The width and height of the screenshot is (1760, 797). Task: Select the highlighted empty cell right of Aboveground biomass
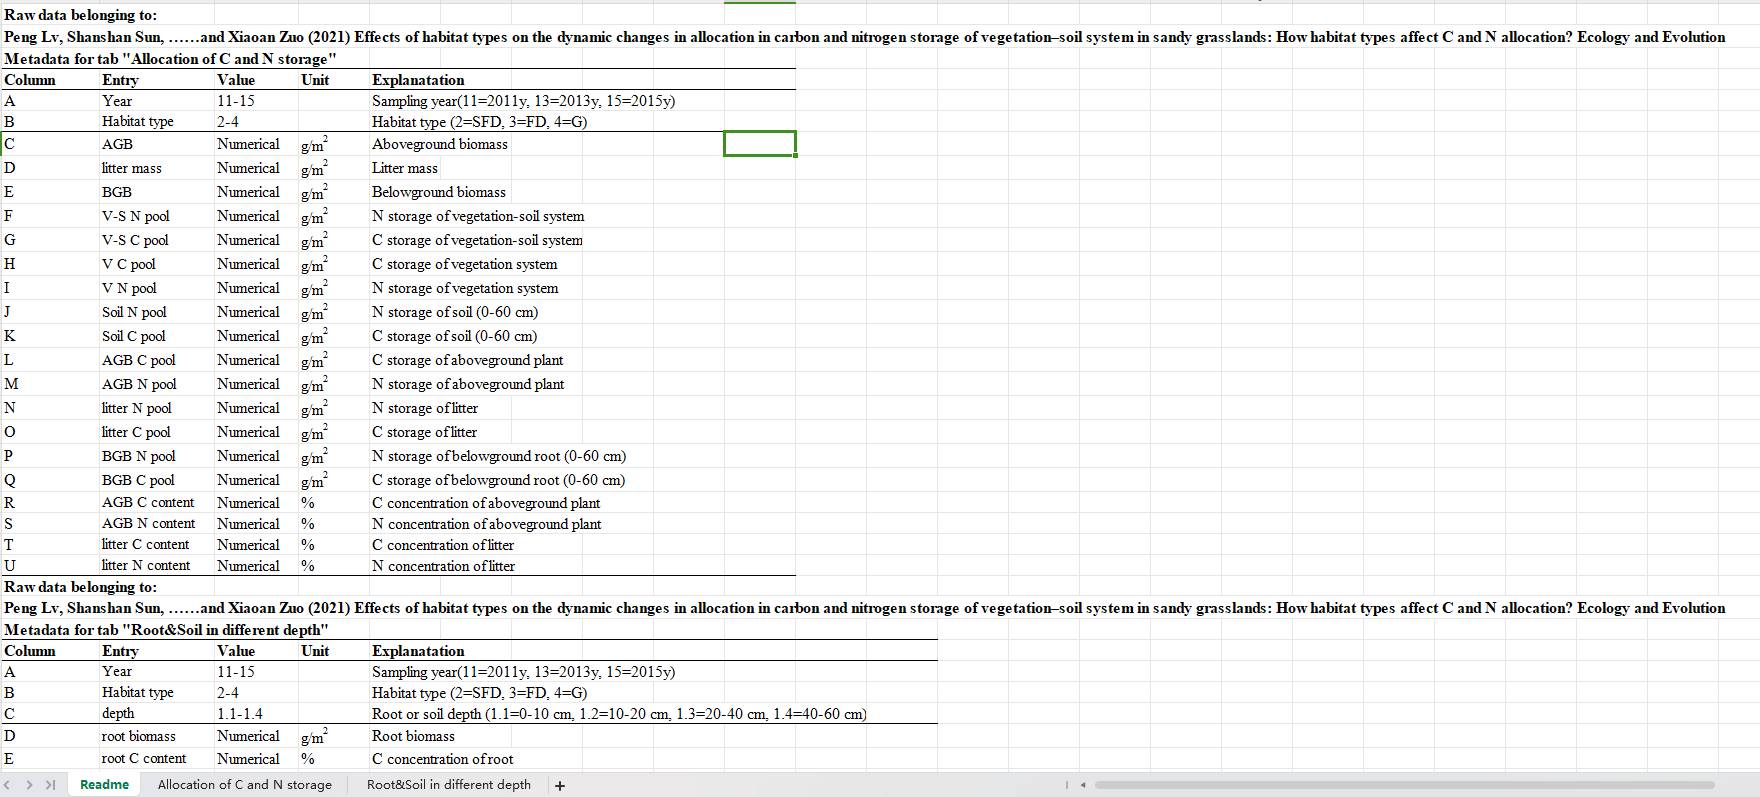click(x=759, y=144)
